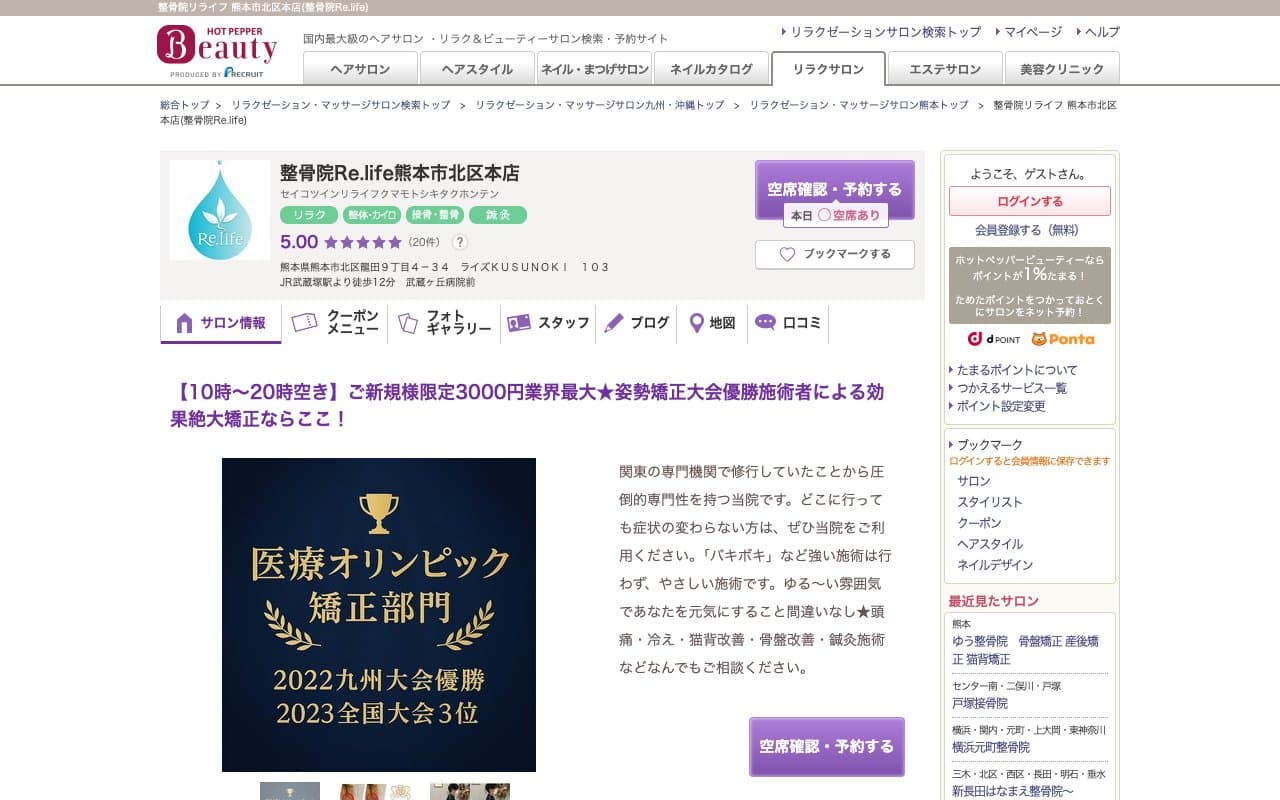This screenshot has width=1280, height=800.
Task: Expand たまるポイントについて in the sidebar
Action: click(1014, 369)
